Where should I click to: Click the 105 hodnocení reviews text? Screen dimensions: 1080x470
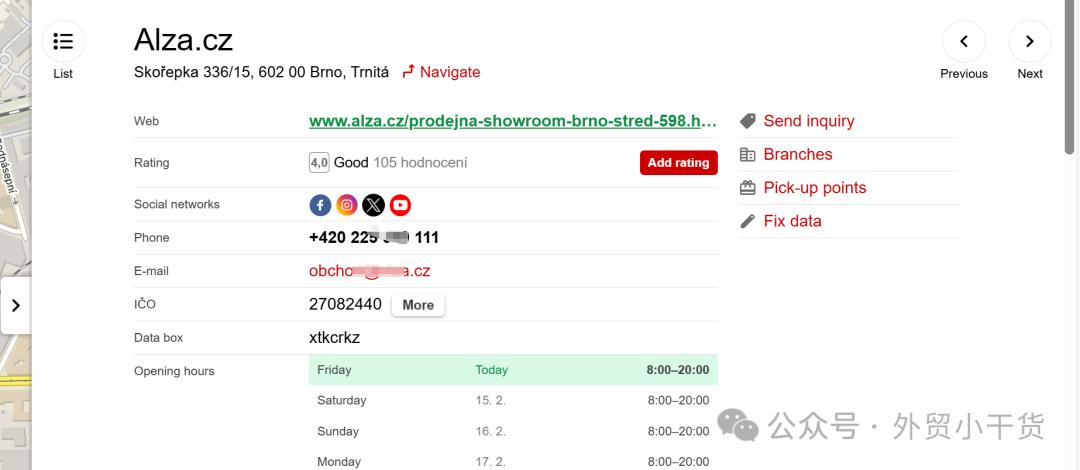click(x=420, y=163)
